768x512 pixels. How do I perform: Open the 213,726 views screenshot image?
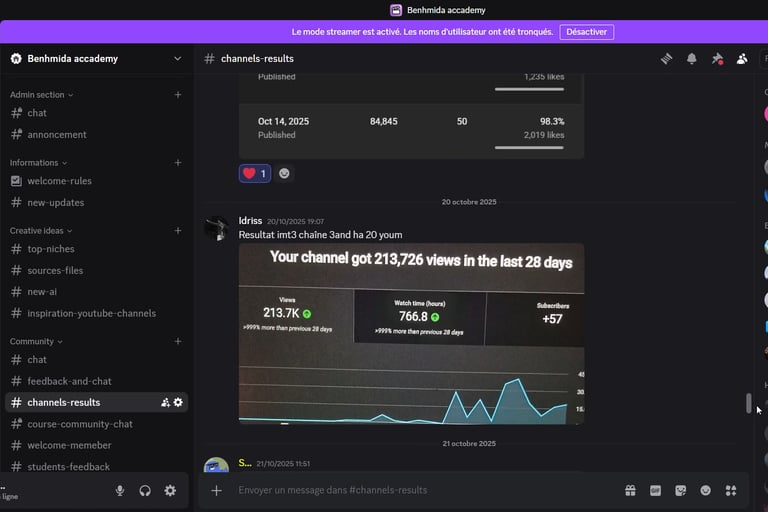pyautogui.click(x=411, y=334)
